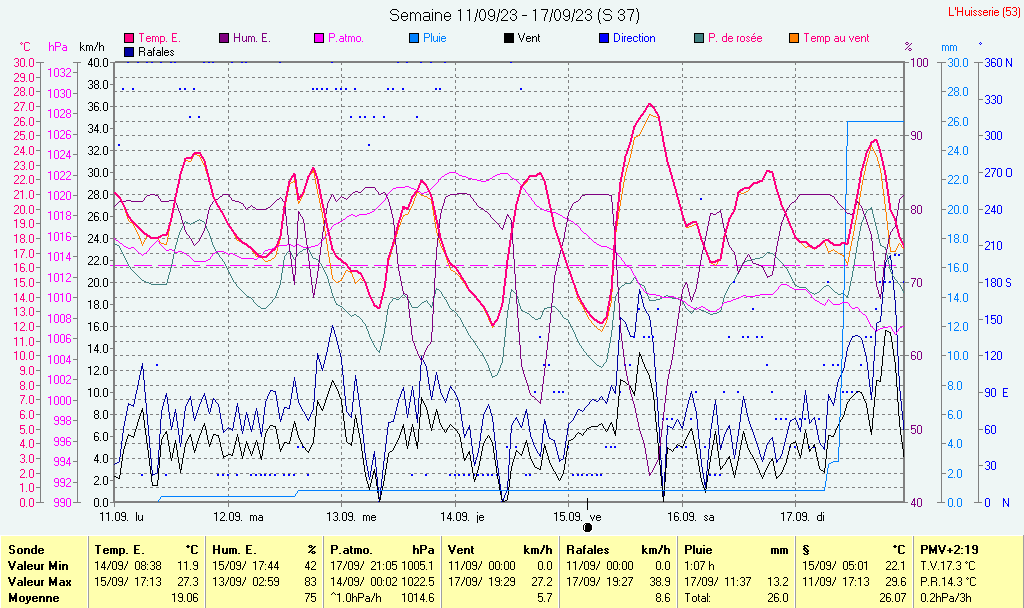Select the minimum pressure entry '17/09/ 21:05'
This screenshot has height=608, width=1024.
364,566
